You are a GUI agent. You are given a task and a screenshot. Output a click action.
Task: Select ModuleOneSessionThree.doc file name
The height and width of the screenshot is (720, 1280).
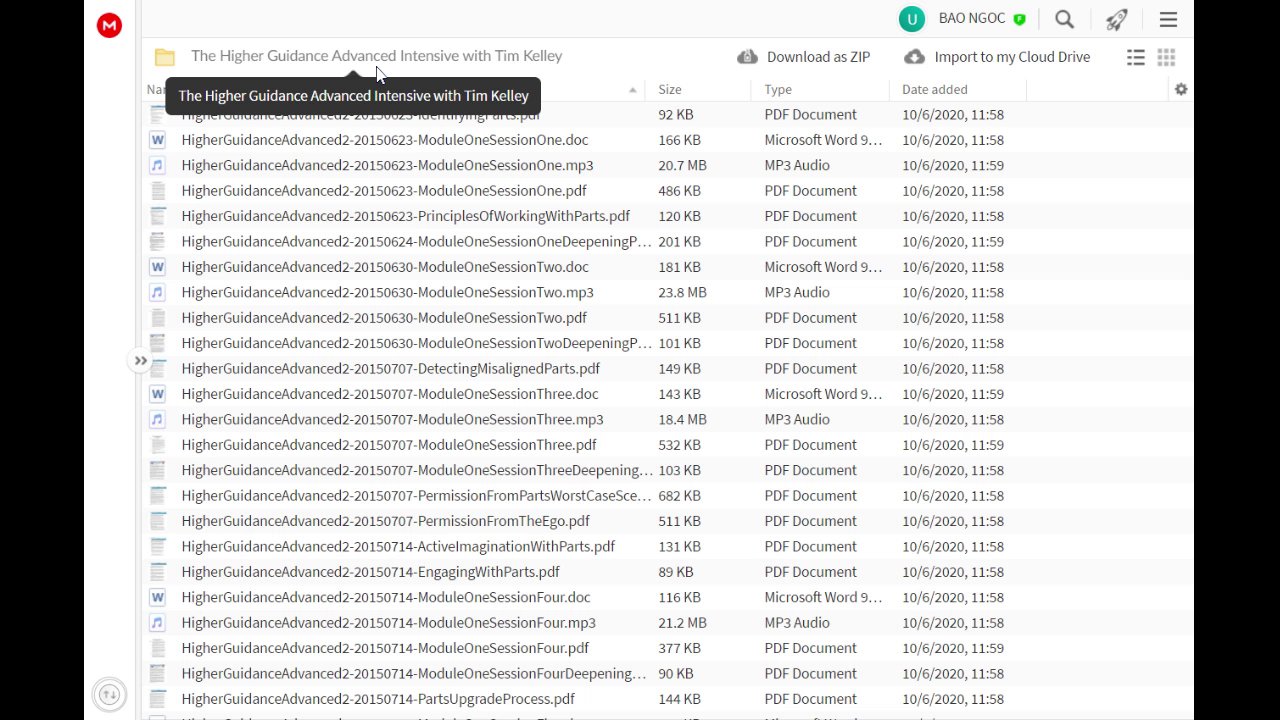pyautogui.click(x=390, y=394)
